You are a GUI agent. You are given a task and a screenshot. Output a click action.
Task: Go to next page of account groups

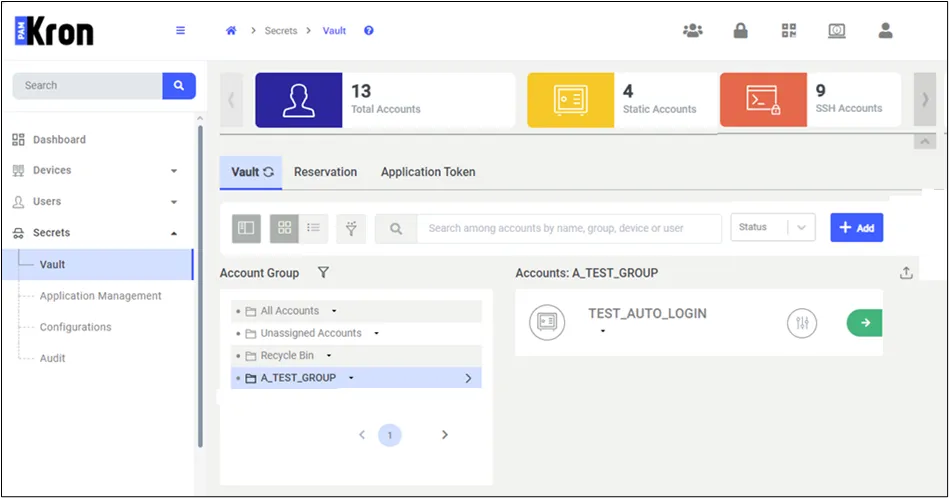click(445, 434)
